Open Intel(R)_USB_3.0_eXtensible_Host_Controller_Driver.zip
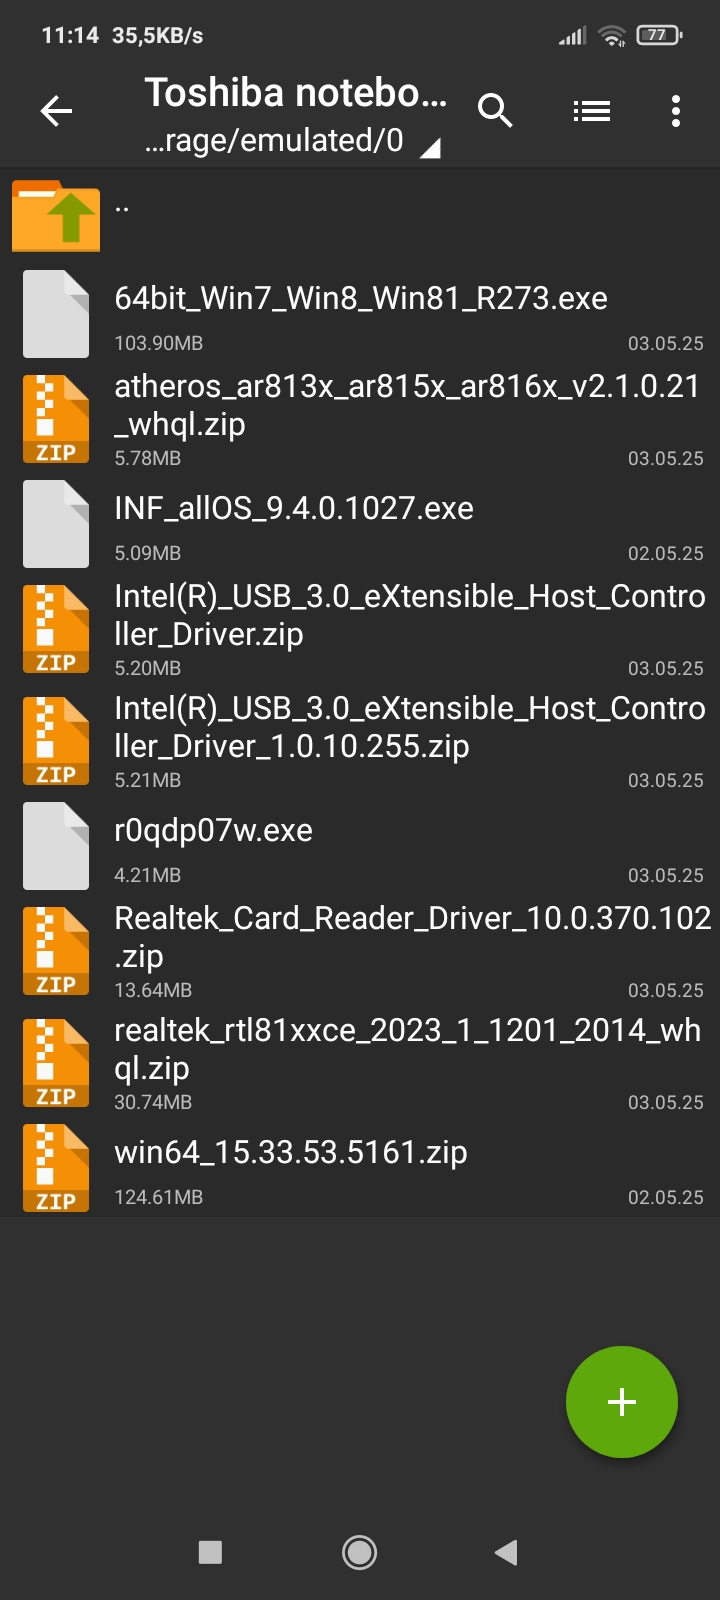This screenshot has height=1600, width=720. pyautogui.click(x=410, y=615)
